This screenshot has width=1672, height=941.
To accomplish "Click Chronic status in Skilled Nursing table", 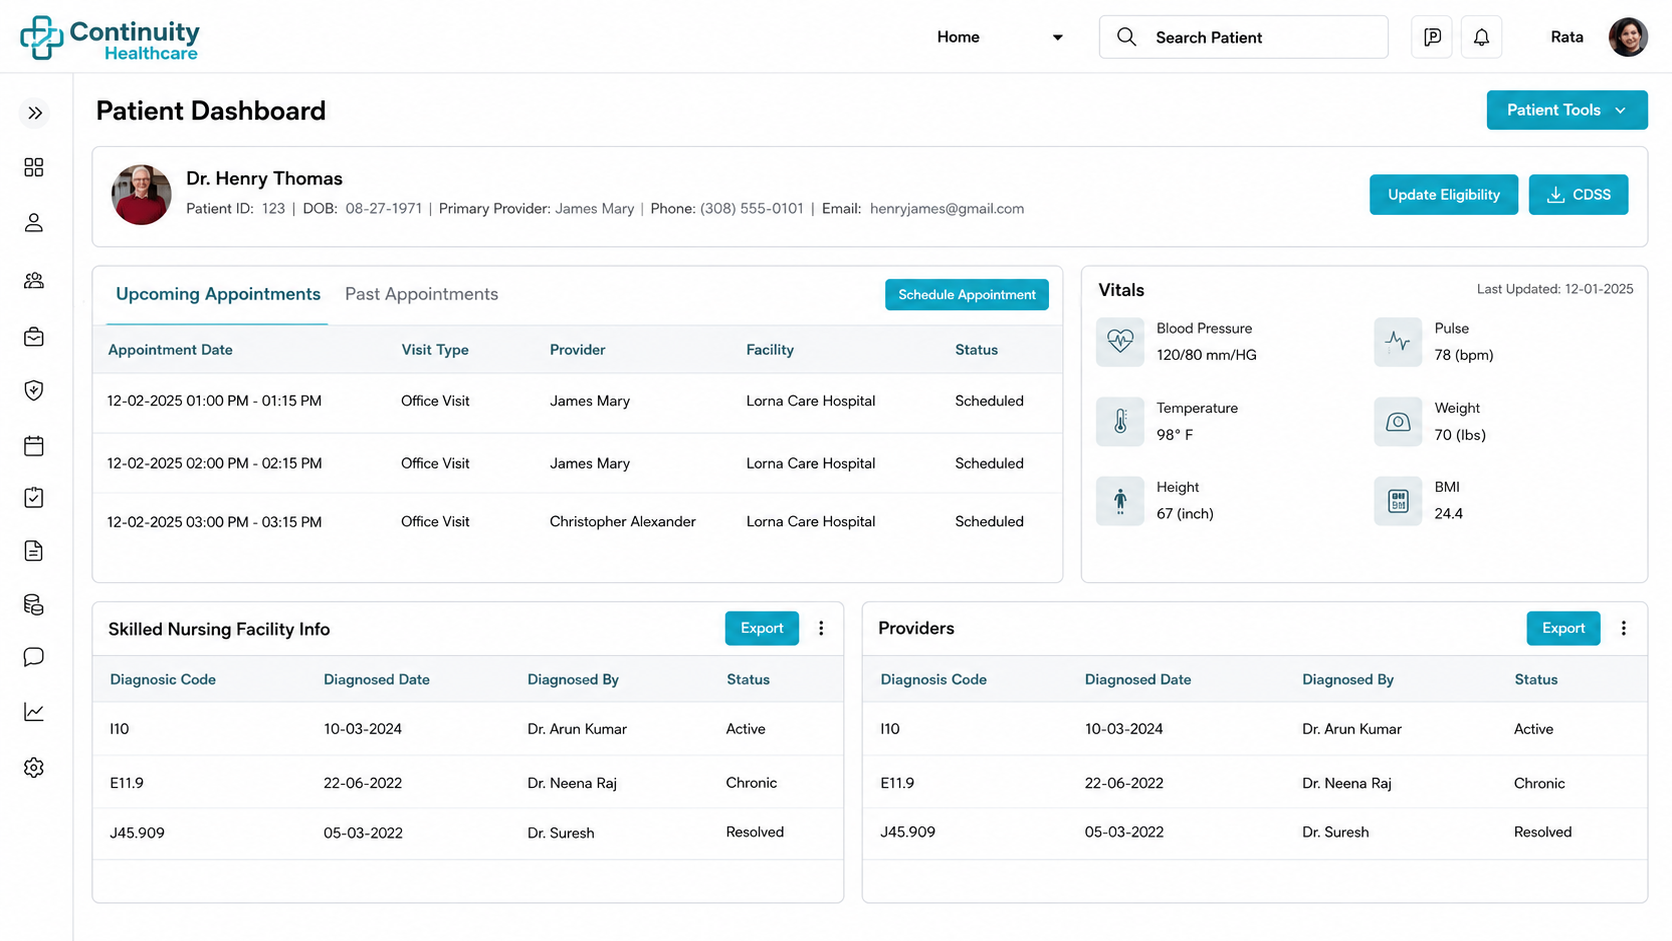I will (751, 783).
